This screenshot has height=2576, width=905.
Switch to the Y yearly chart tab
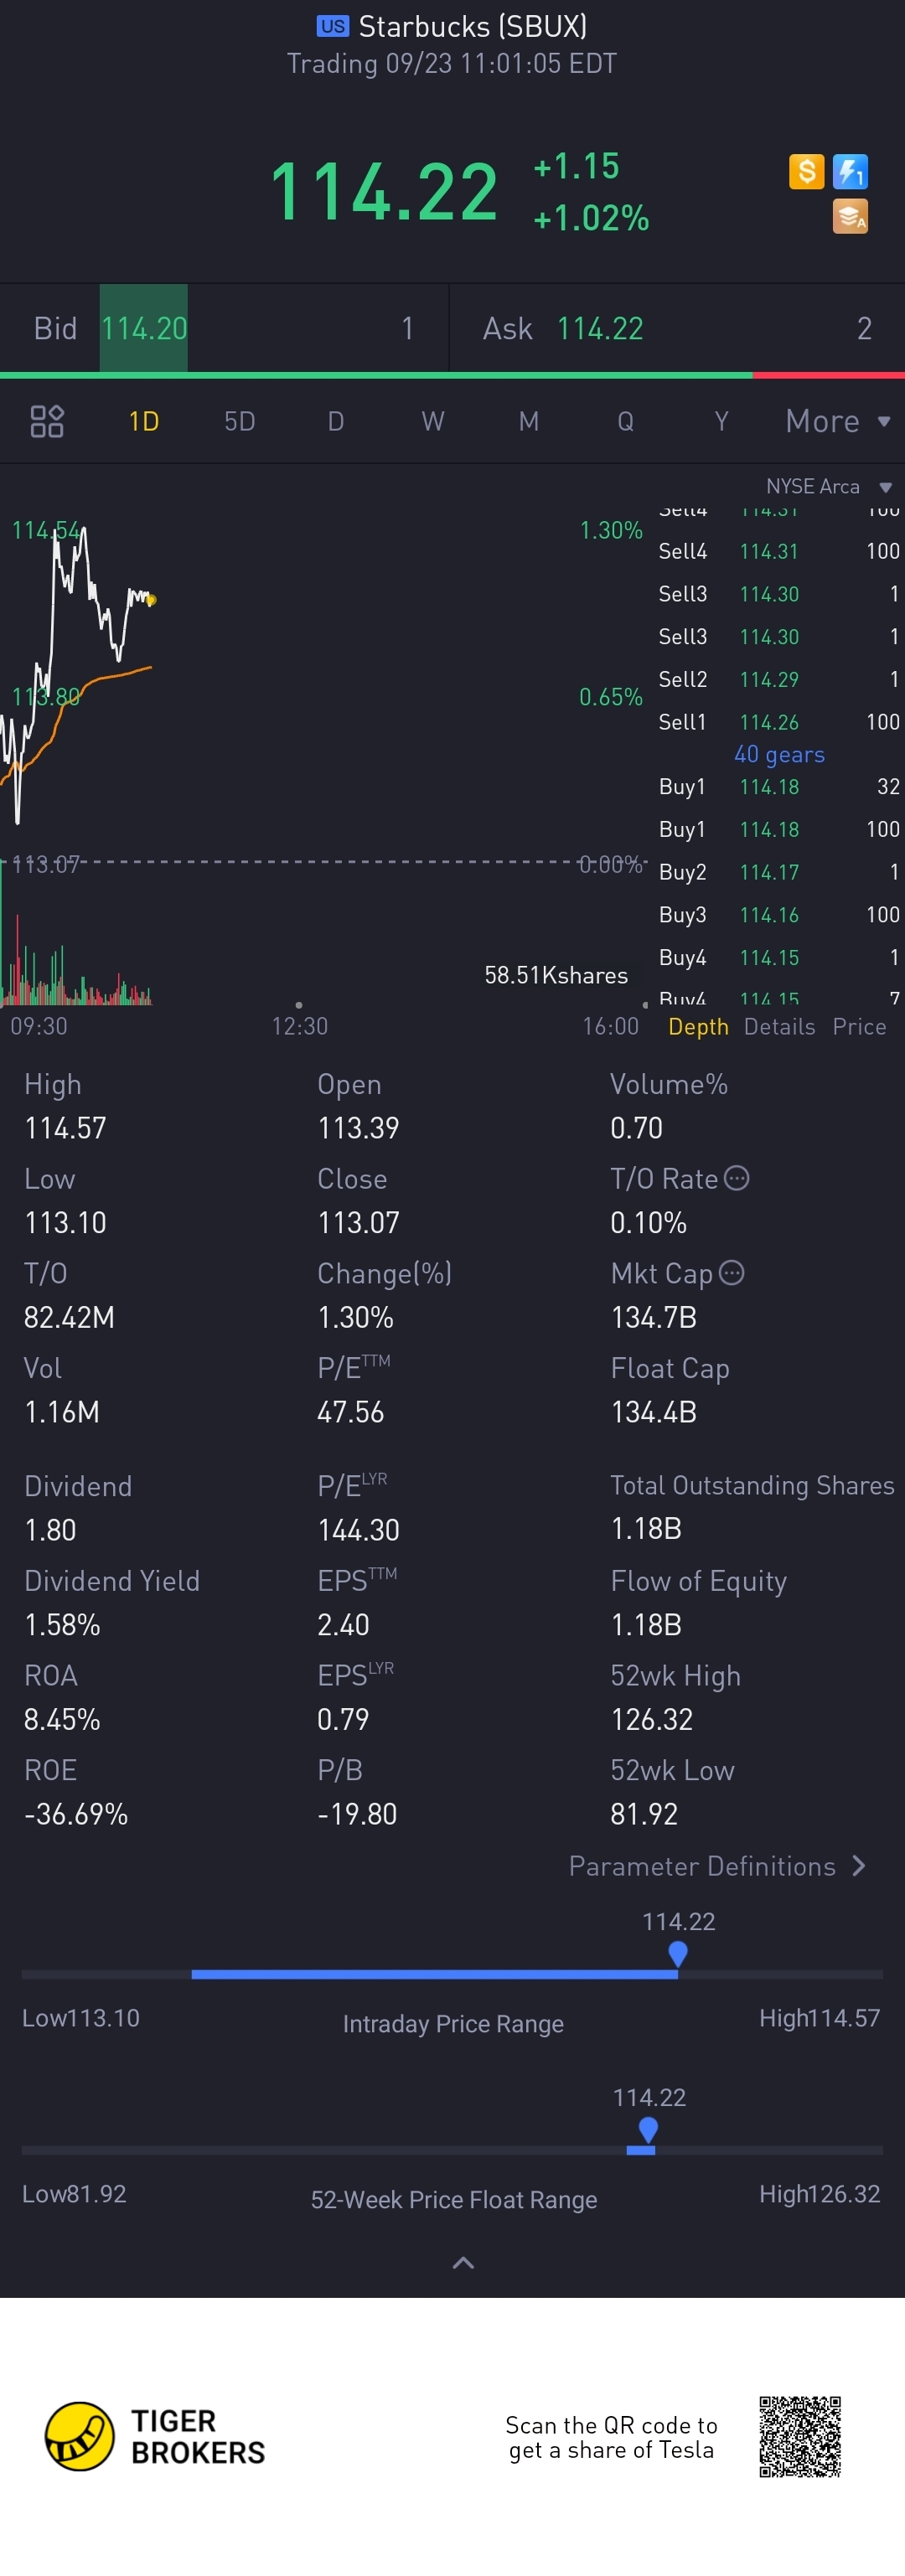tap(721, 421)
